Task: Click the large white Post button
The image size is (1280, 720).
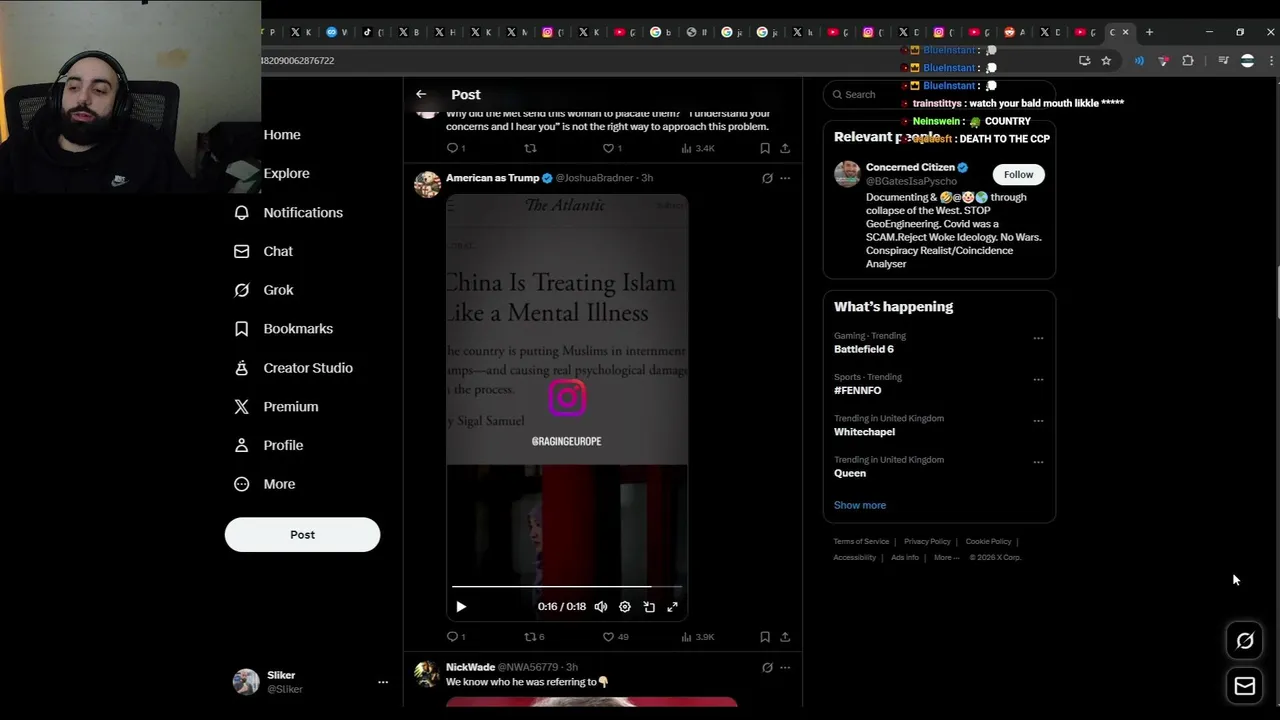Action: click(302, 534)
